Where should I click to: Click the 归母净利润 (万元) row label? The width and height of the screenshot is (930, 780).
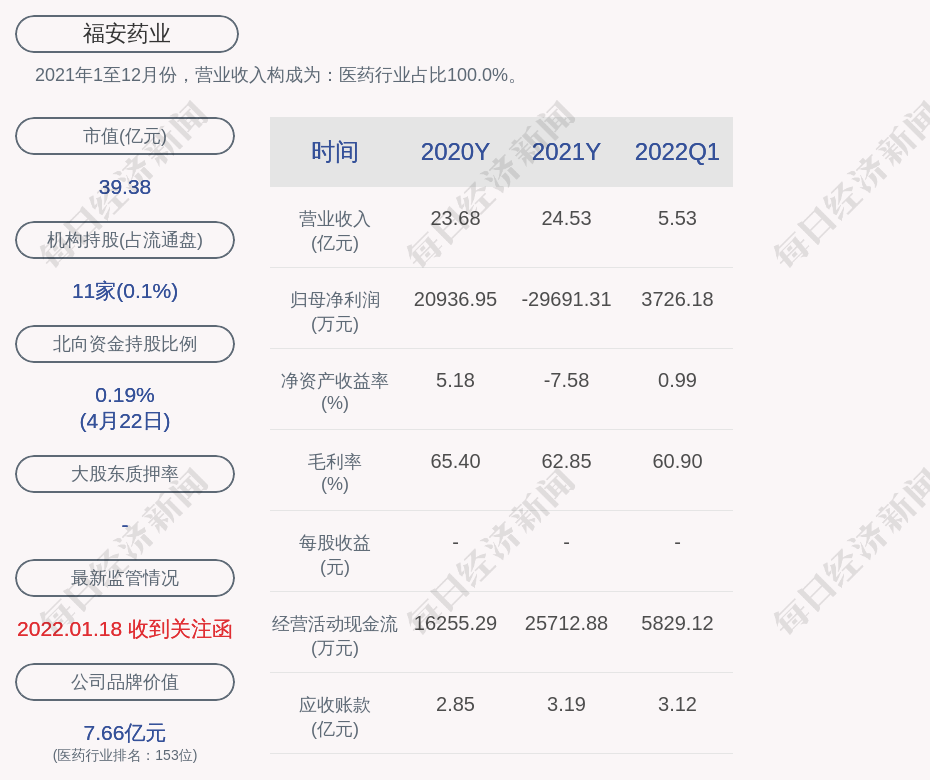335,312
